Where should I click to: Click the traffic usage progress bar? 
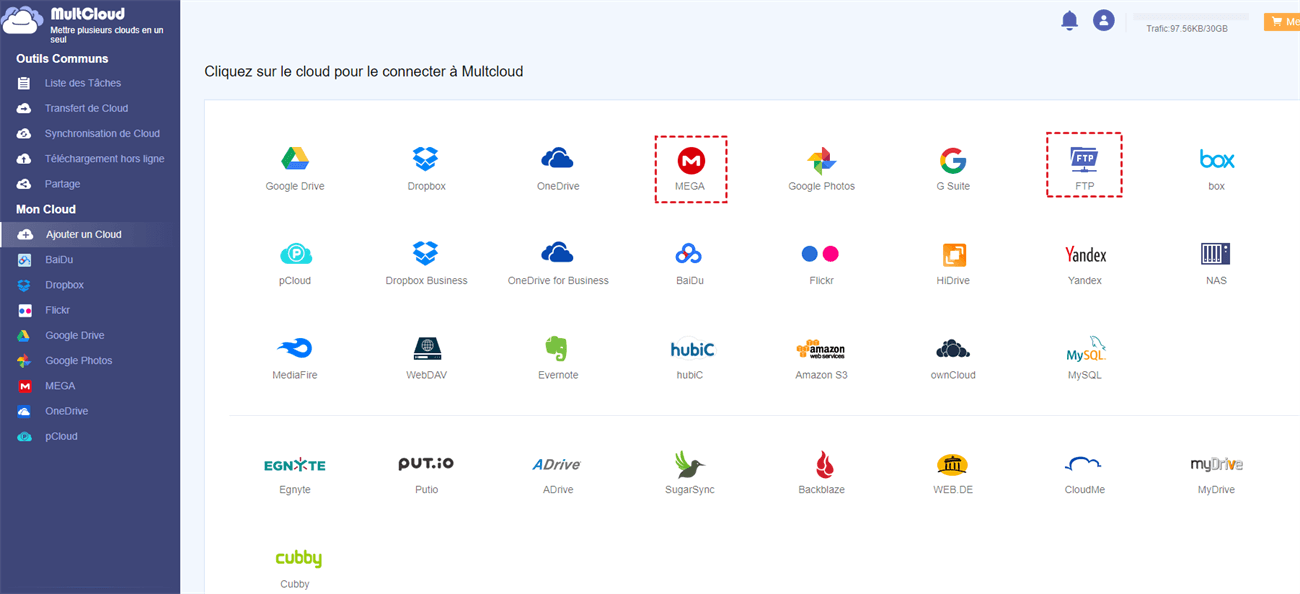1190,17
